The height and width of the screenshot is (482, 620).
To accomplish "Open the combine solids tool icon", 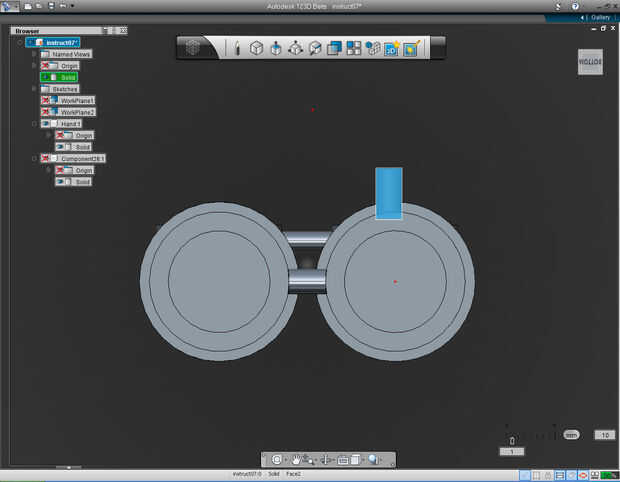I will pyautogui.click(x=334, y=48).
